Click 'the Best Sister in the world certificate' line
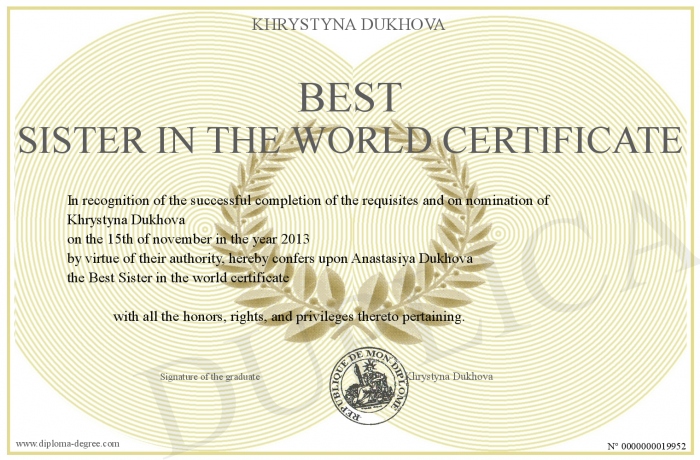Image resolution: width=700 pixels, height=460 pixels. [x=178, y=277]
